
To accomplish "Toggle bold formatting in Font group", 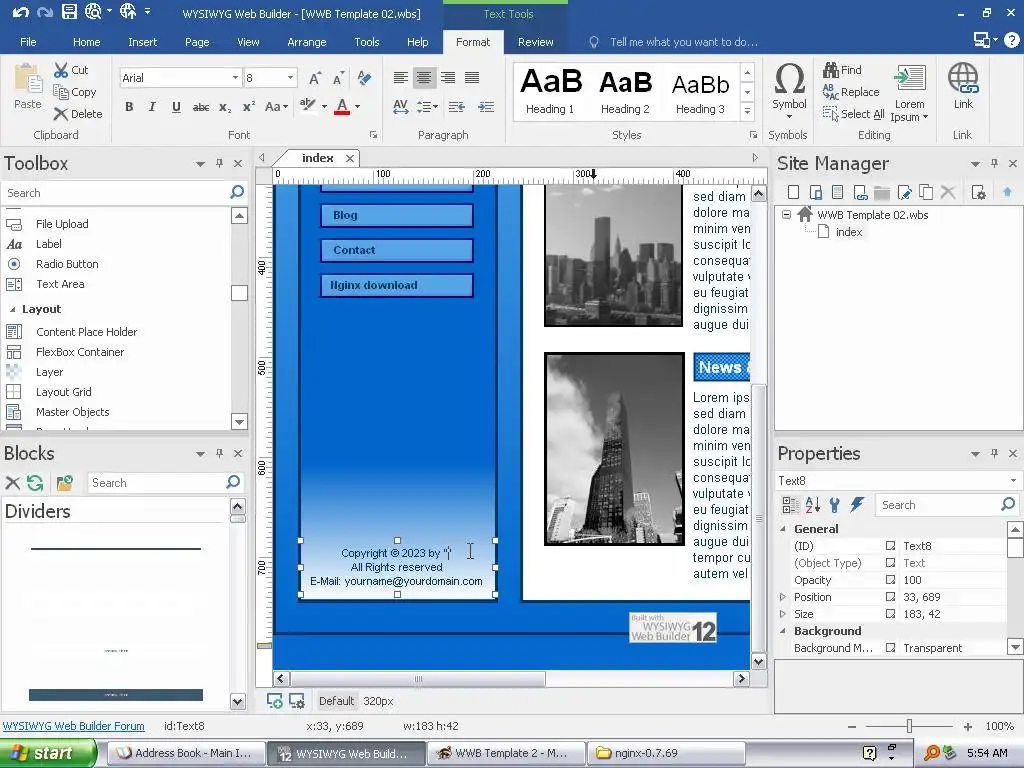I will (x=129, y=107).
